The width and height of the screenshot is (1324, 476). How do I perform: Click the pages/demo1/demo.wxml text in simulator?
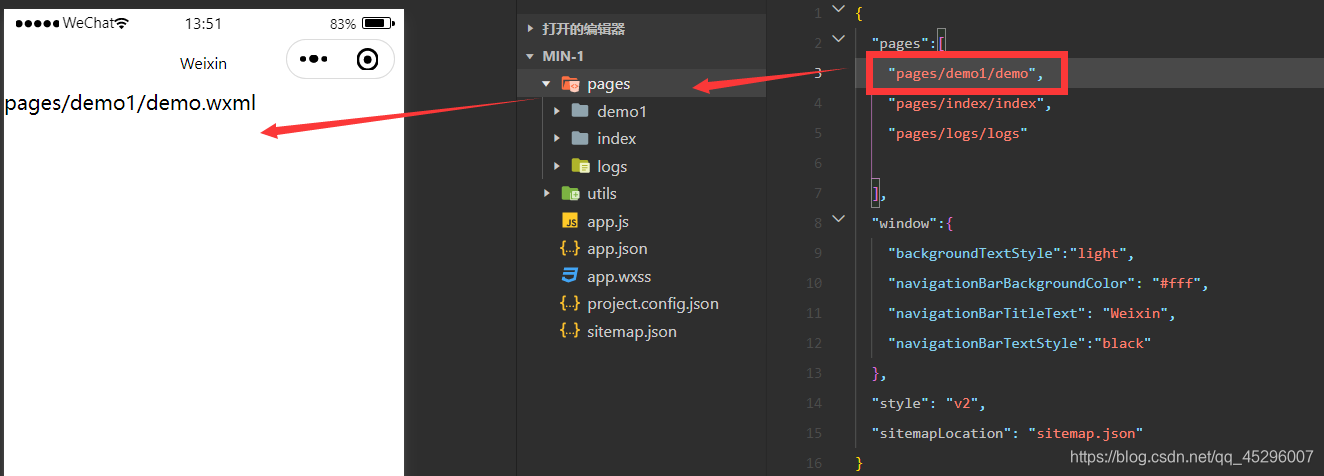pyautogui.click(x=130, y=103)
